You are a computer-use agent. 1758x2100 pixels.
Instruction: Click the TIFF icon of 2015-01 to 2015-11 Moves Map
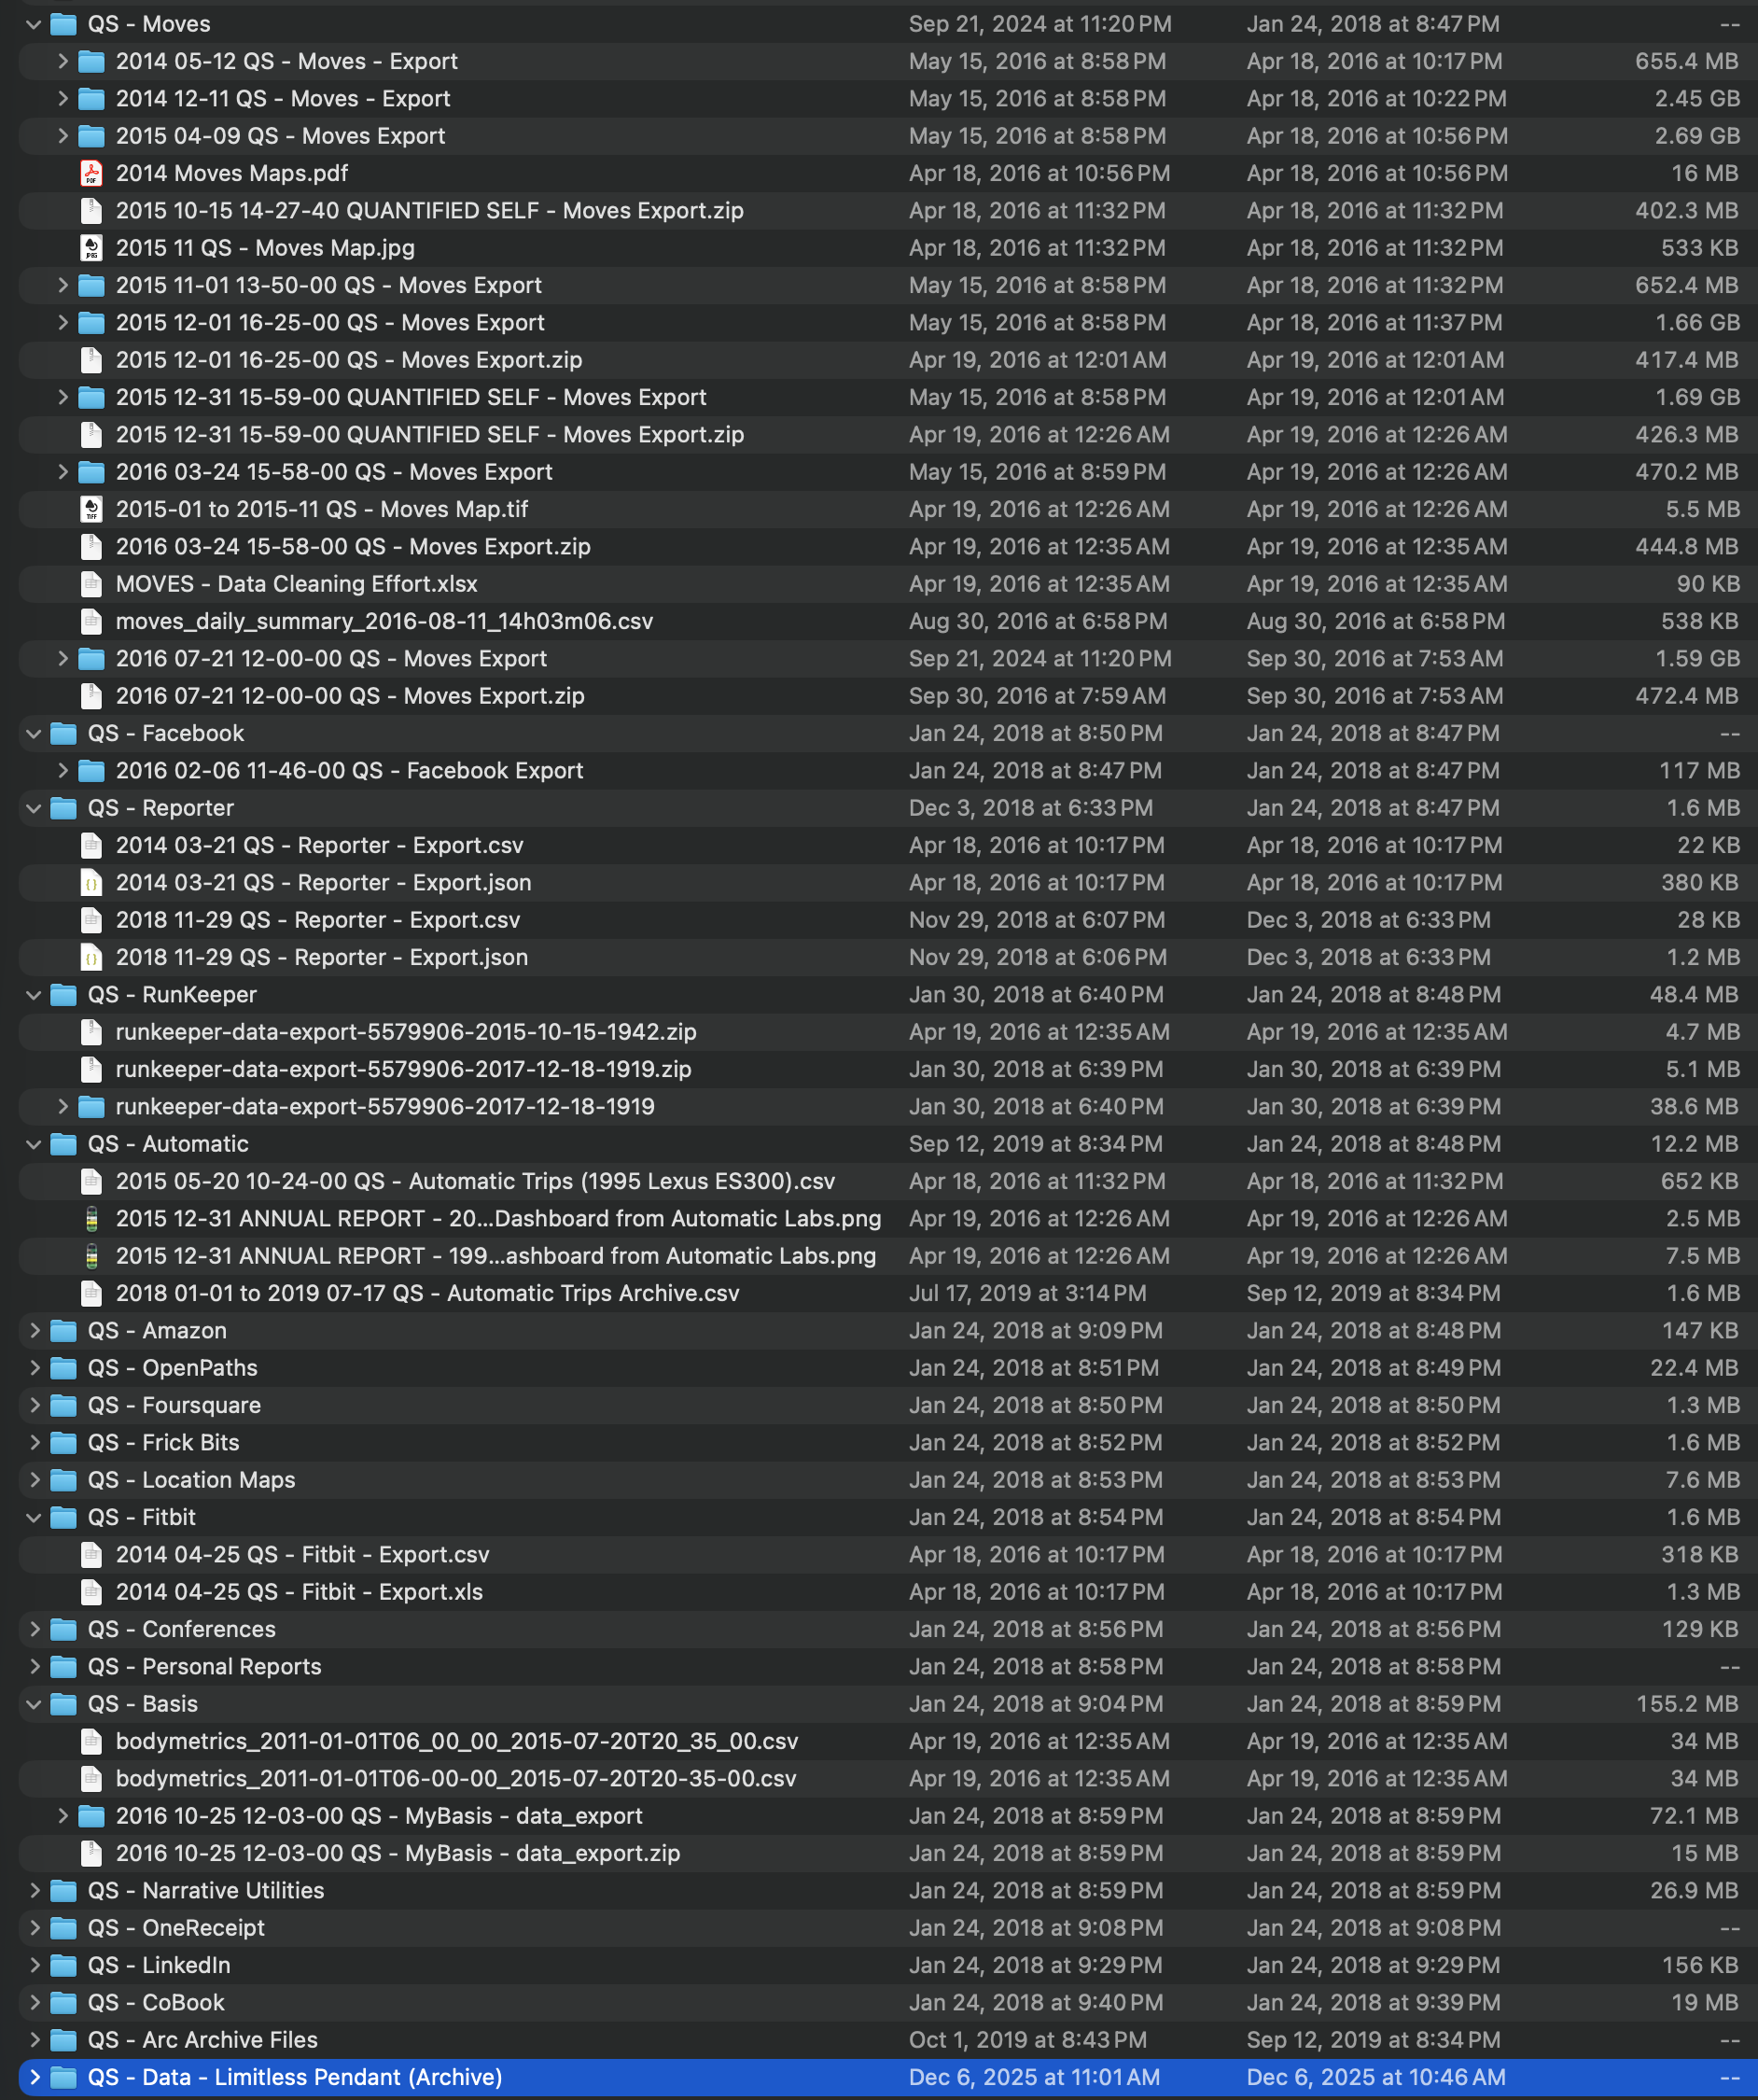(x=91, y=509)
